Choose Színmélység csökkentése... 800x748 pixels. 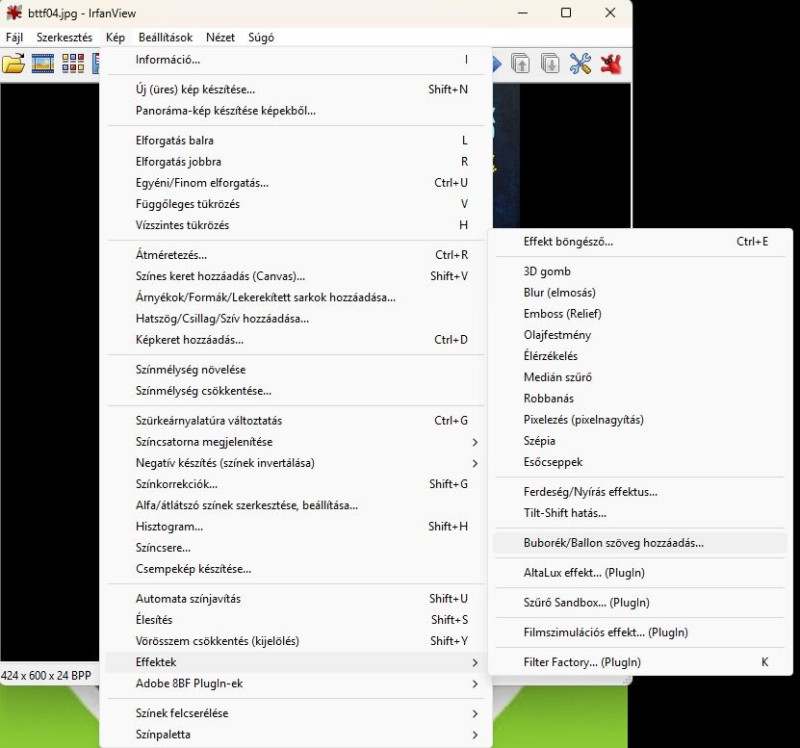(296, 391)
